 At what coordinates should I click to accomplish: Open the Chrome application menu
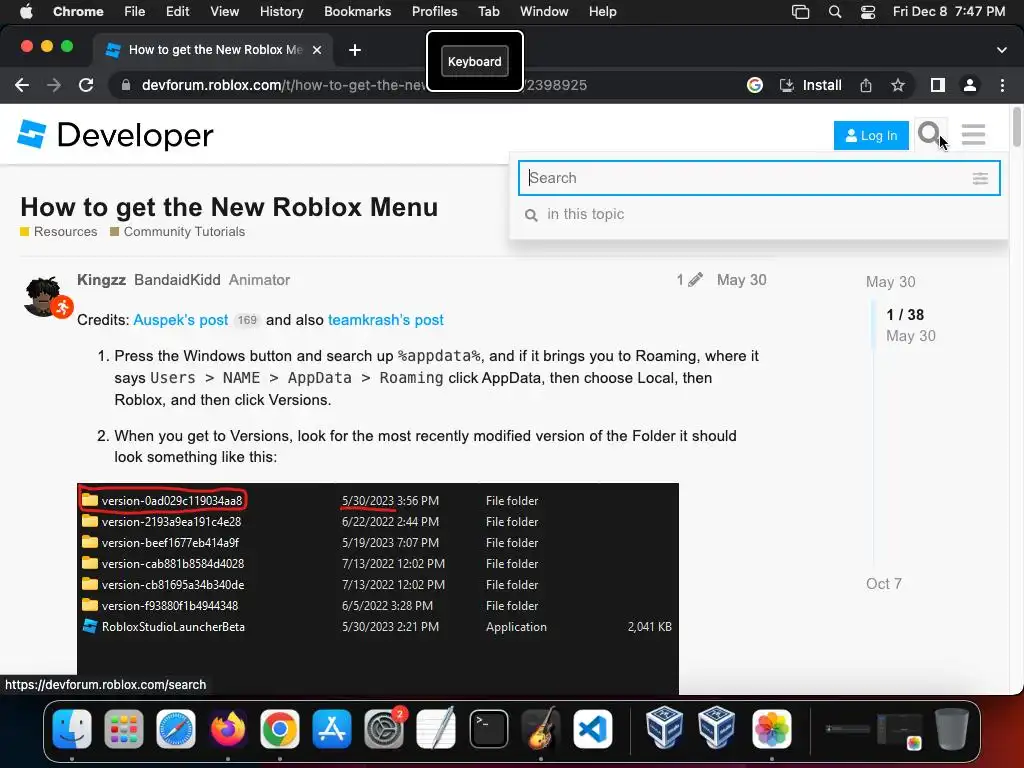(x=78, y=12)
